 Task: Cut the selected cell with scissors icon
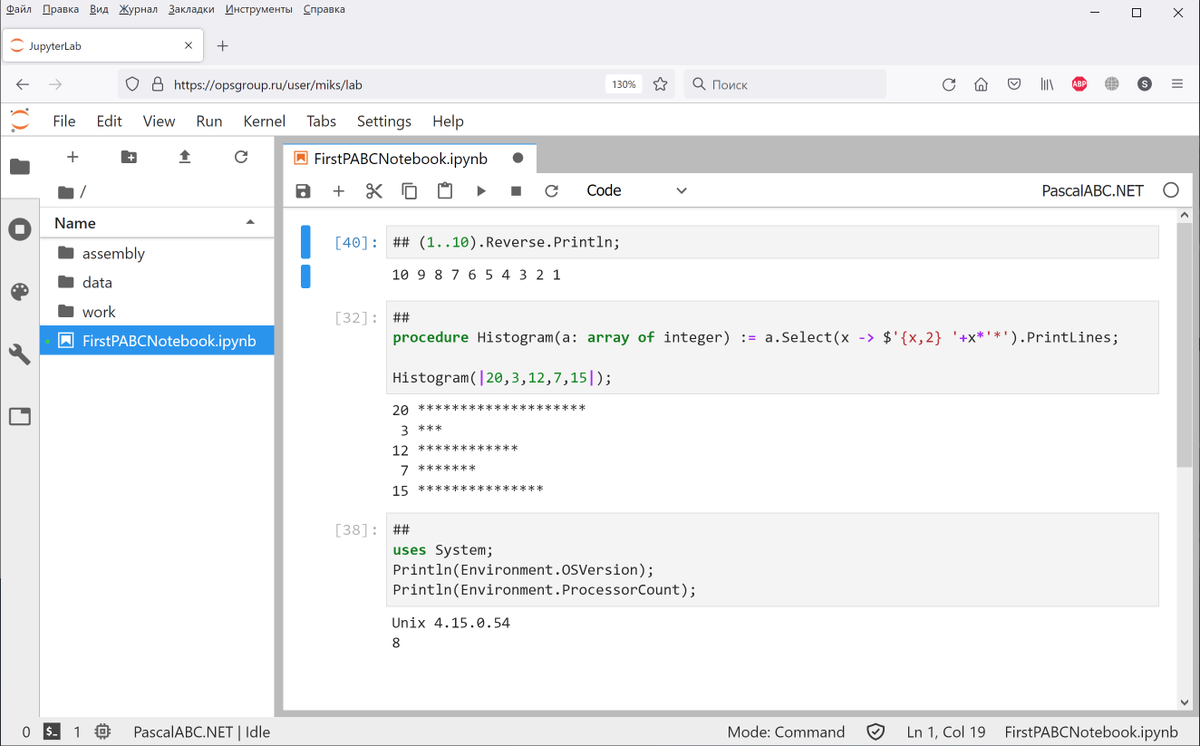(x=374, y=191)
